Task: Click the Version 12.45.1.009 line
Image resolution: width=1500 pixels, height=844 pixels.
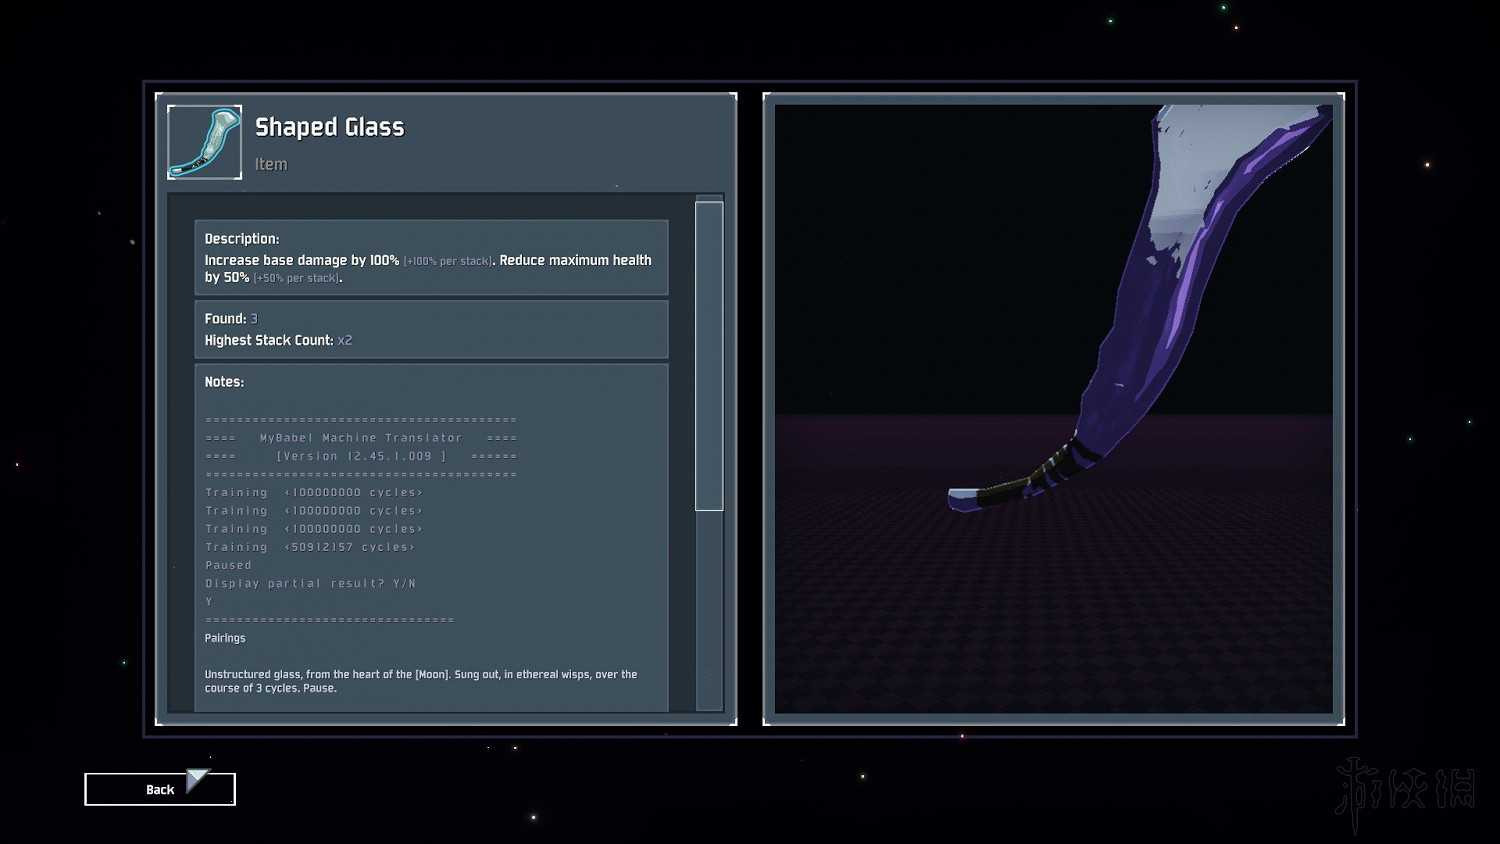Action: (361, 456)
